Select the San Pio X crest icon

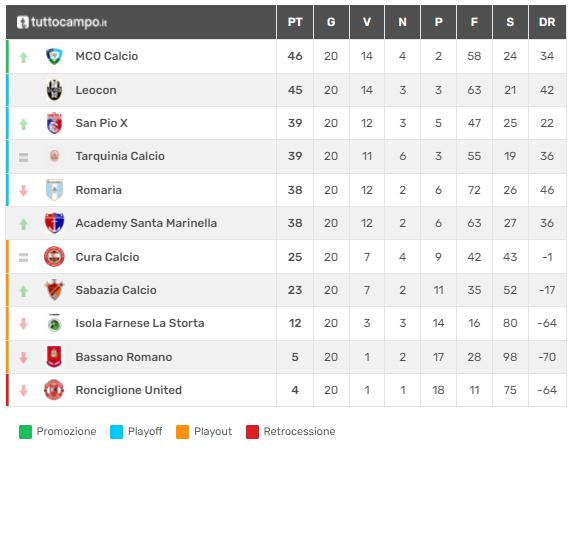pyautogui.click(x=54, y=123)
